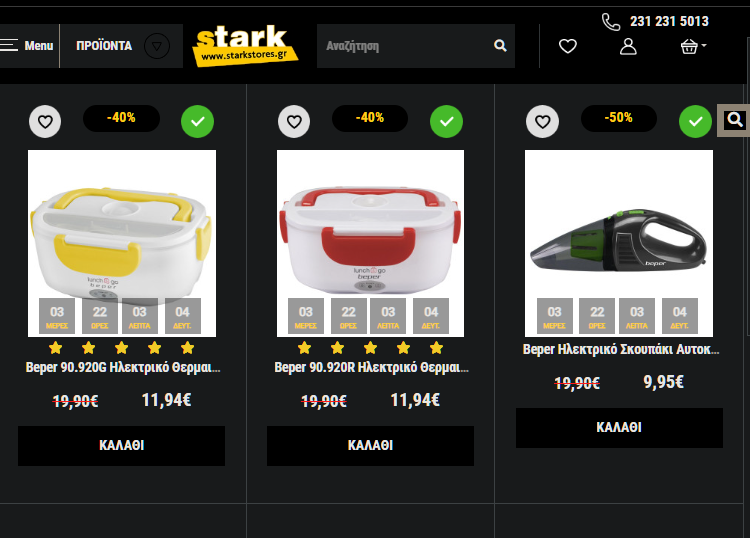
Task: Click the Stark logo
Action: (245, 45)
